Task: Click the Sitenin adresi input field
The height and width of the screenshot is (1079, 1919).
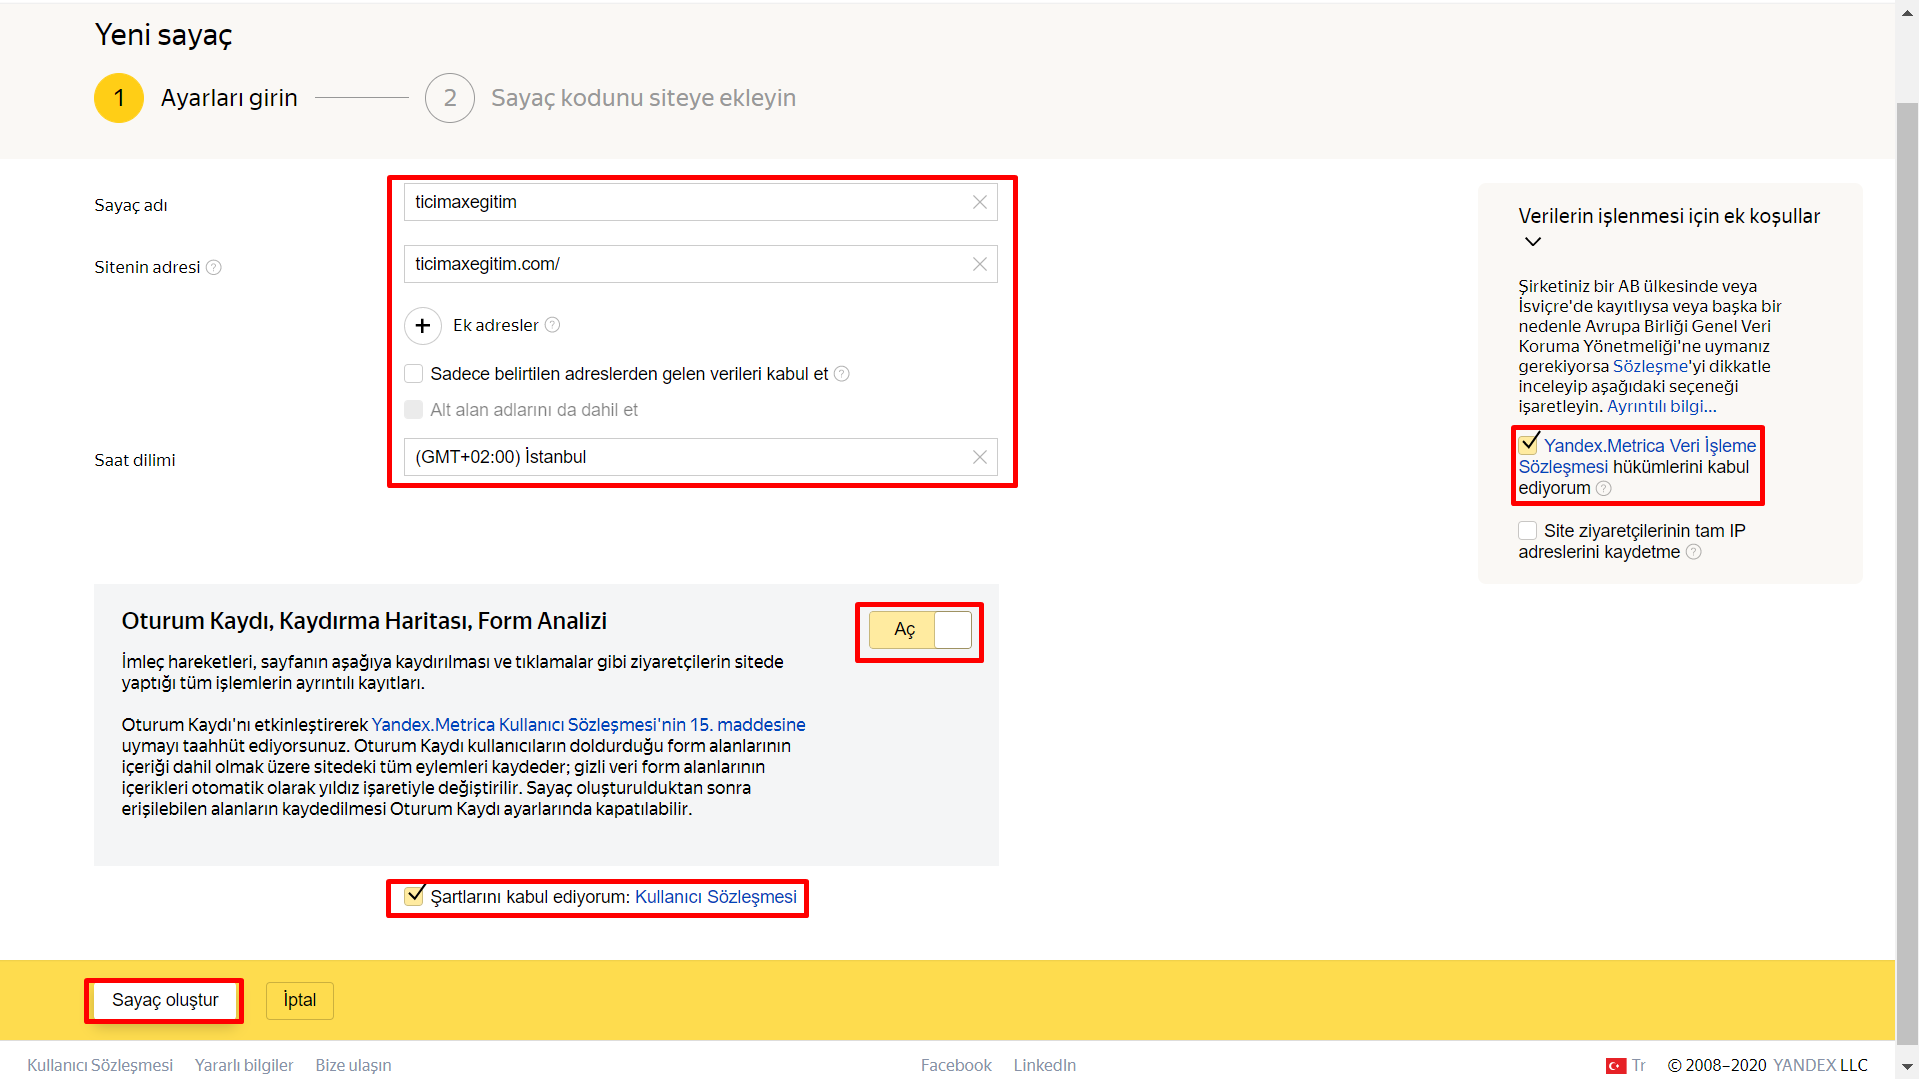Action: (x=700, y=264)
